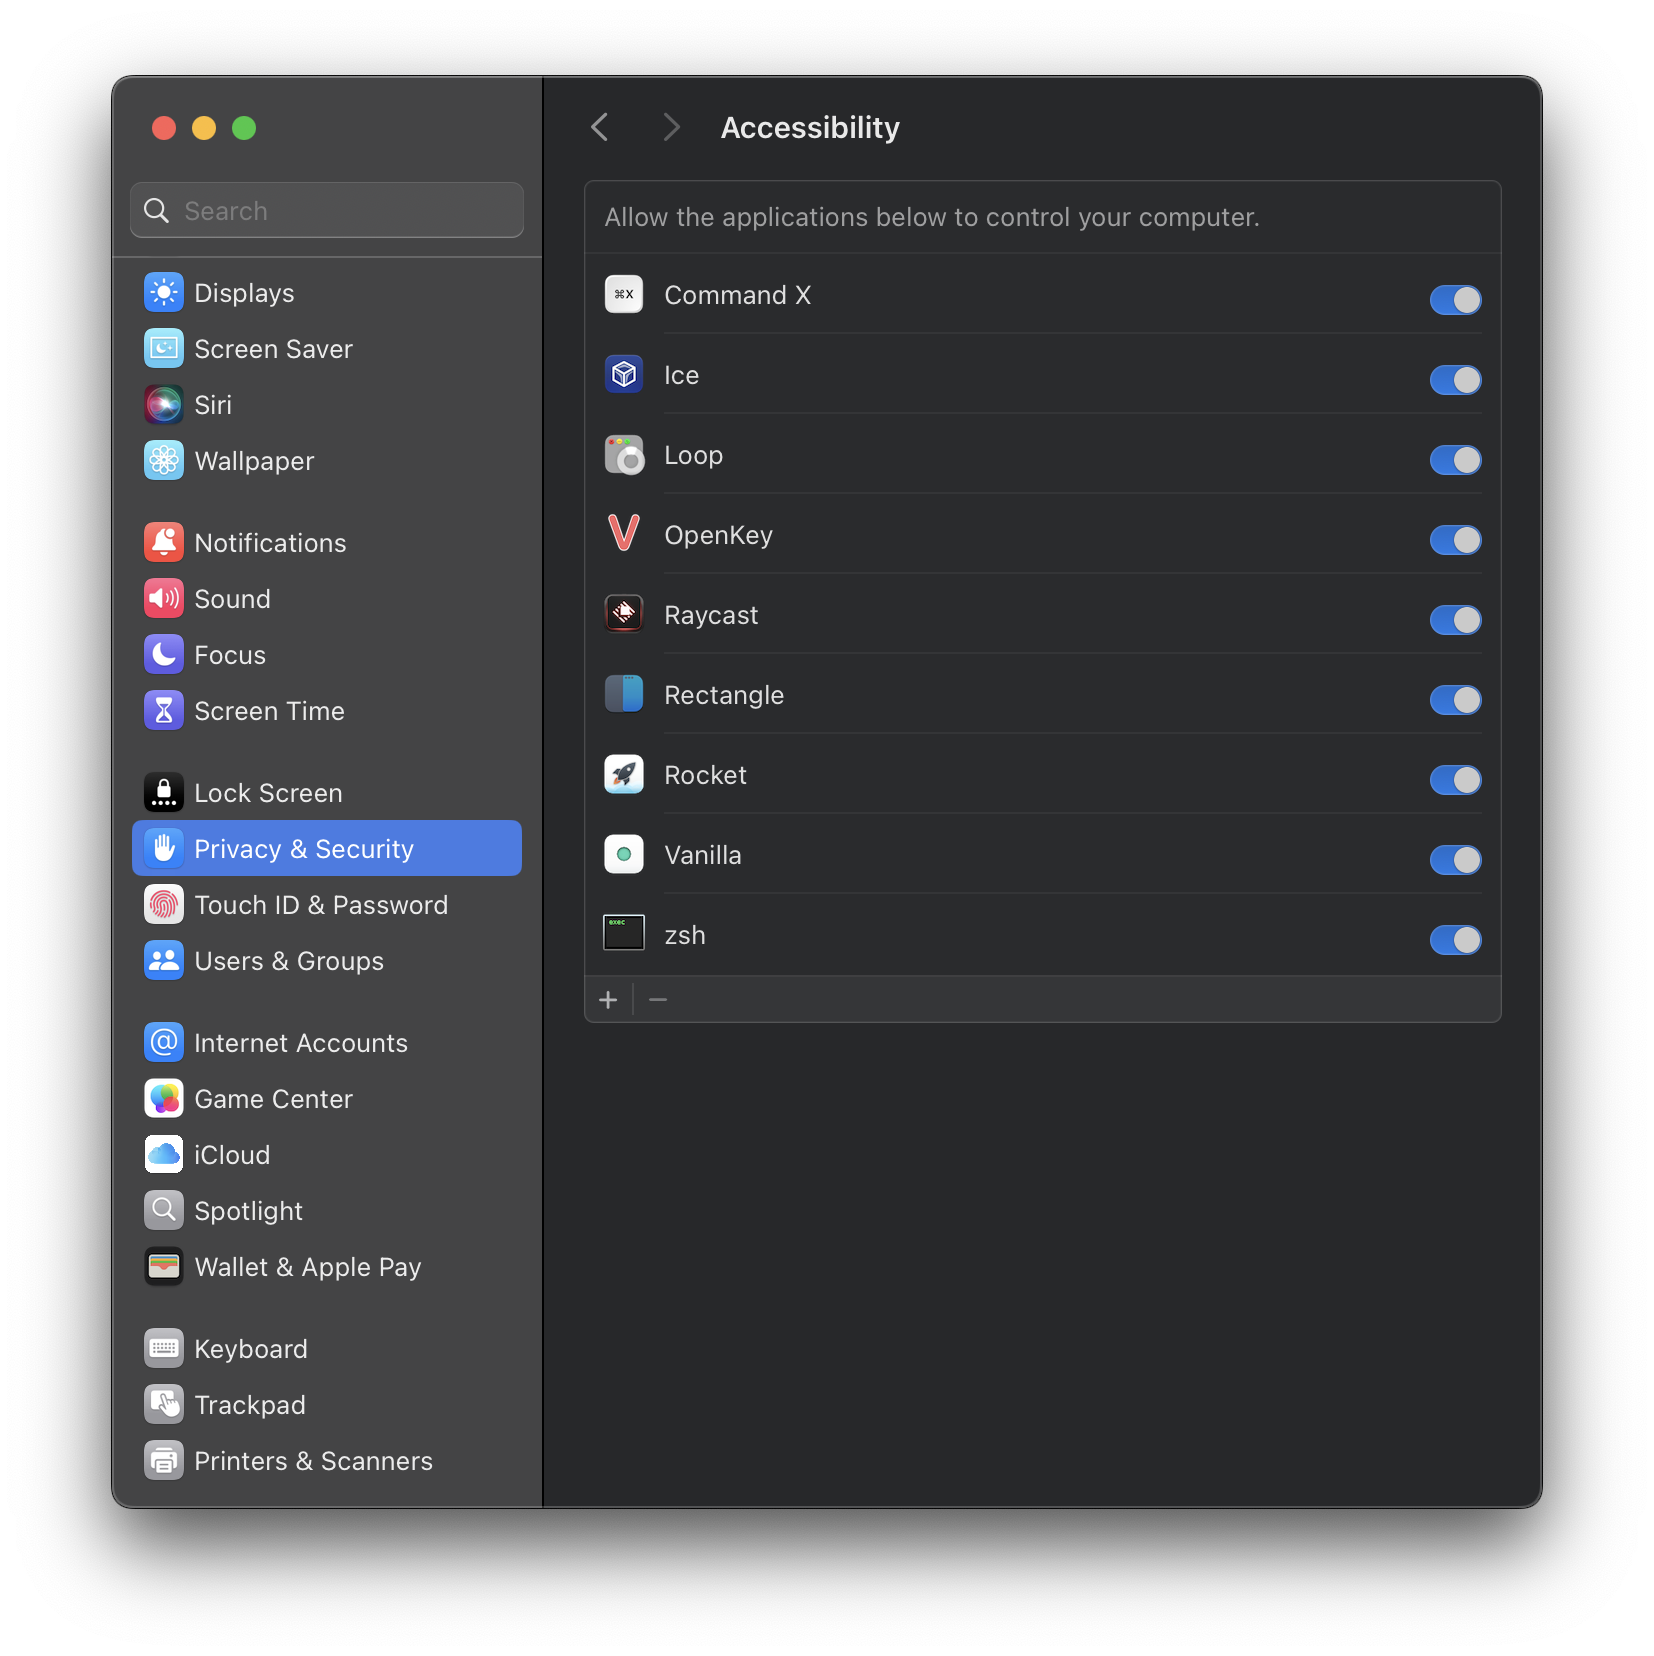Disable accessibility access for Command X
The height and width of the screenshot is (1656, 1654).
click(1455, 300)
